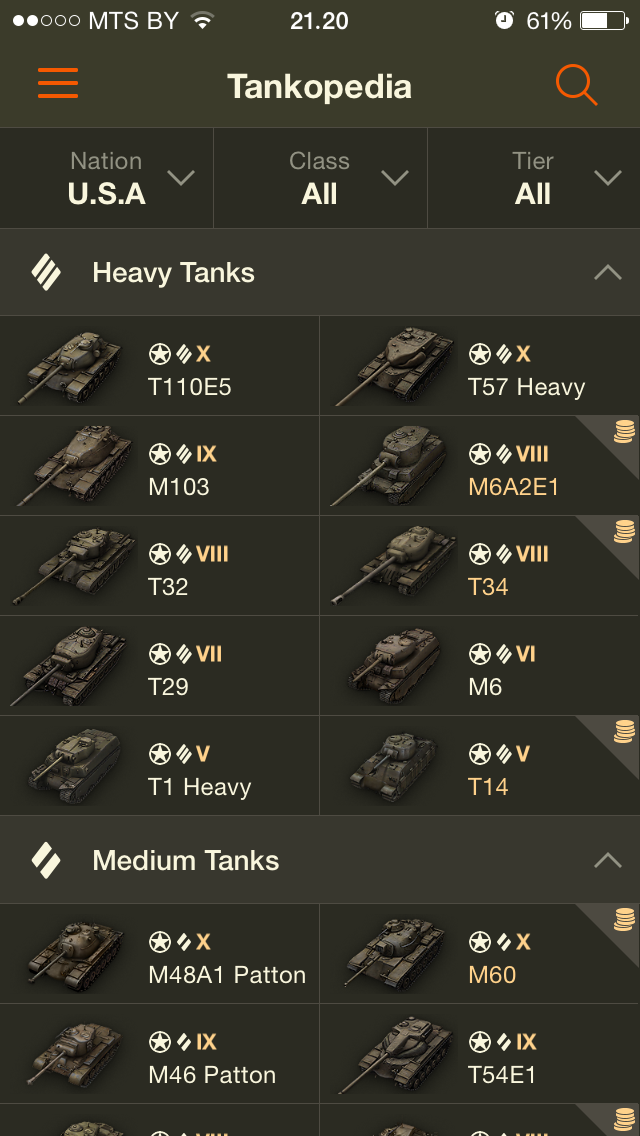The image size is (640, 1136).
Task: Tap the T29 tank thumbnail
Action: (70, 666)
